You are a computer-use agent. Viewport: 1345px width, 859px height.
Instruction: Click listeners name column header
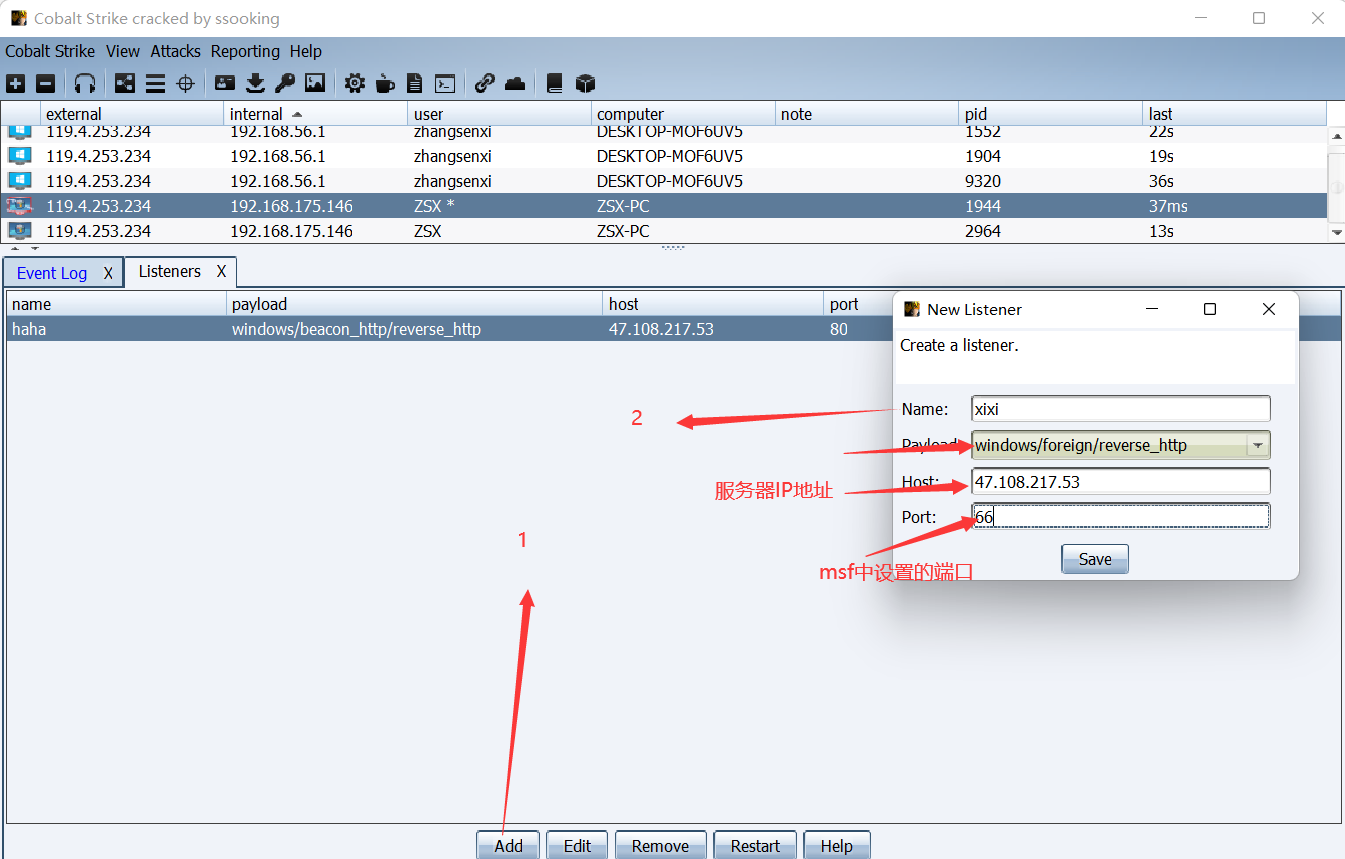coord(117,304)
